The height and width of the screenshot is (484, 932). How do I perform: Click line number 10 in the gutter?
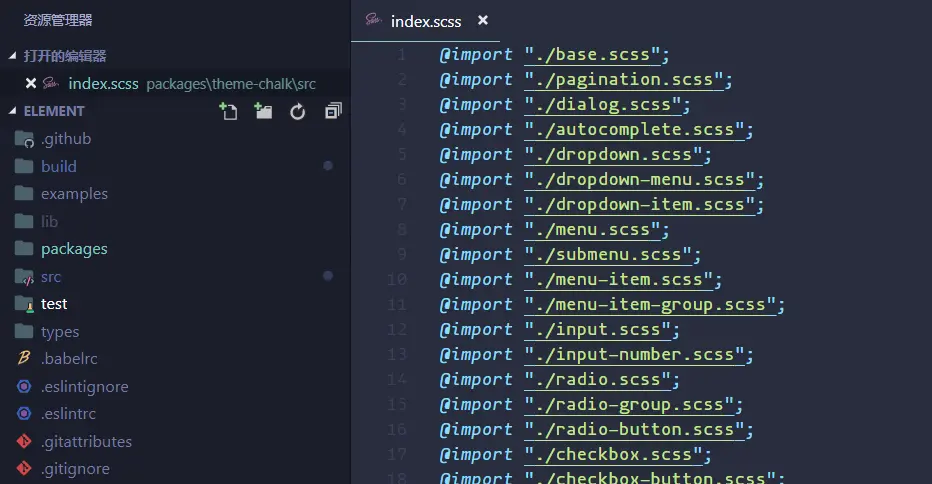point(396,279)
